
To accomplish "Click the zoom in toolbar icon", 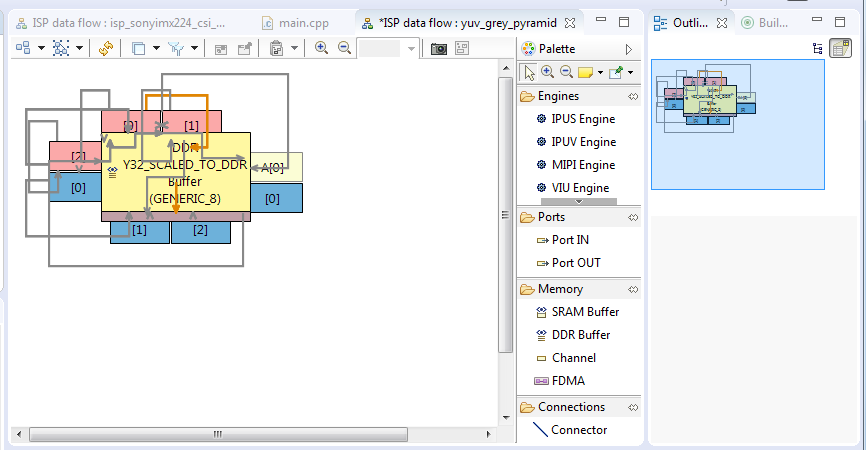I will coord(321,48).
